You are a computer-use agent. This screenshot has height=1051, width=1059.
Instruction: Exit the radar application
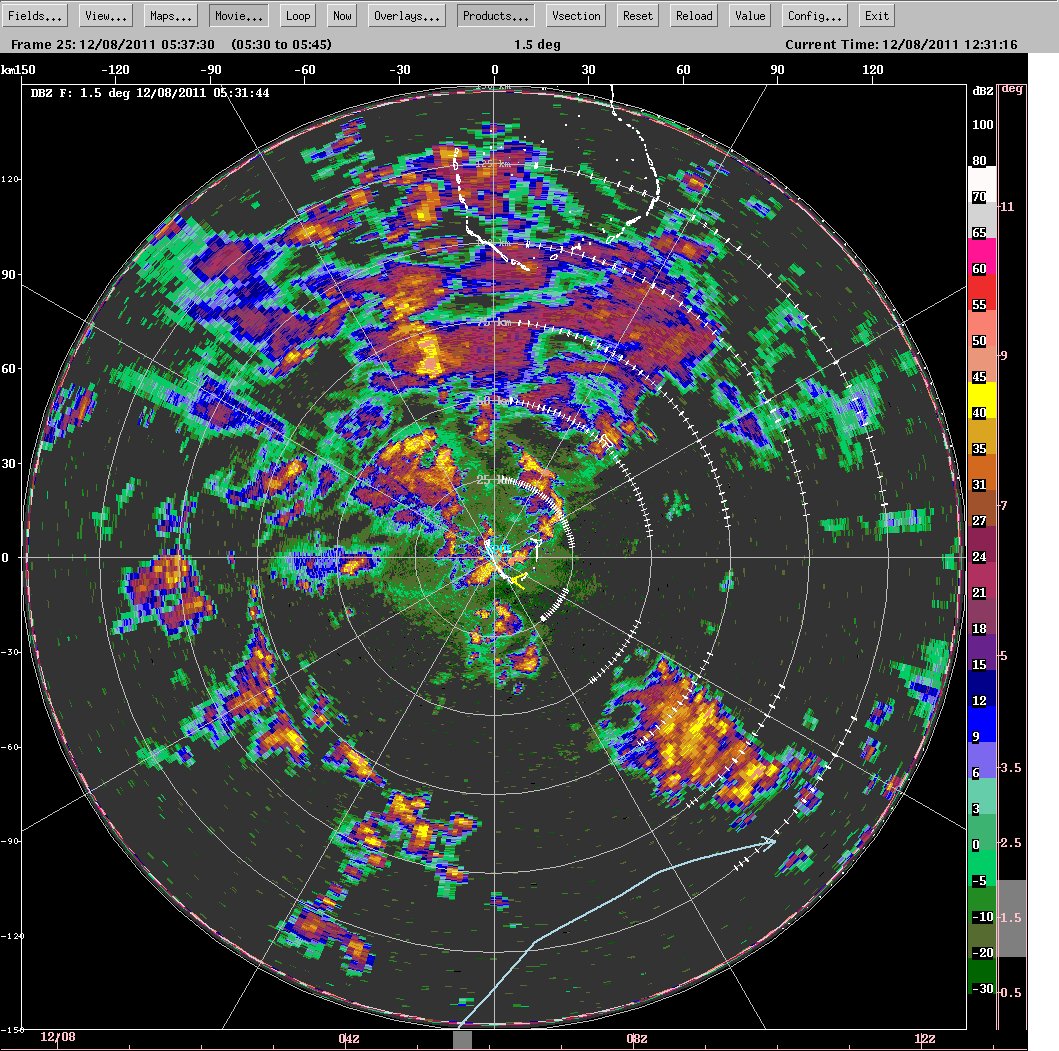tap(876, 15)
